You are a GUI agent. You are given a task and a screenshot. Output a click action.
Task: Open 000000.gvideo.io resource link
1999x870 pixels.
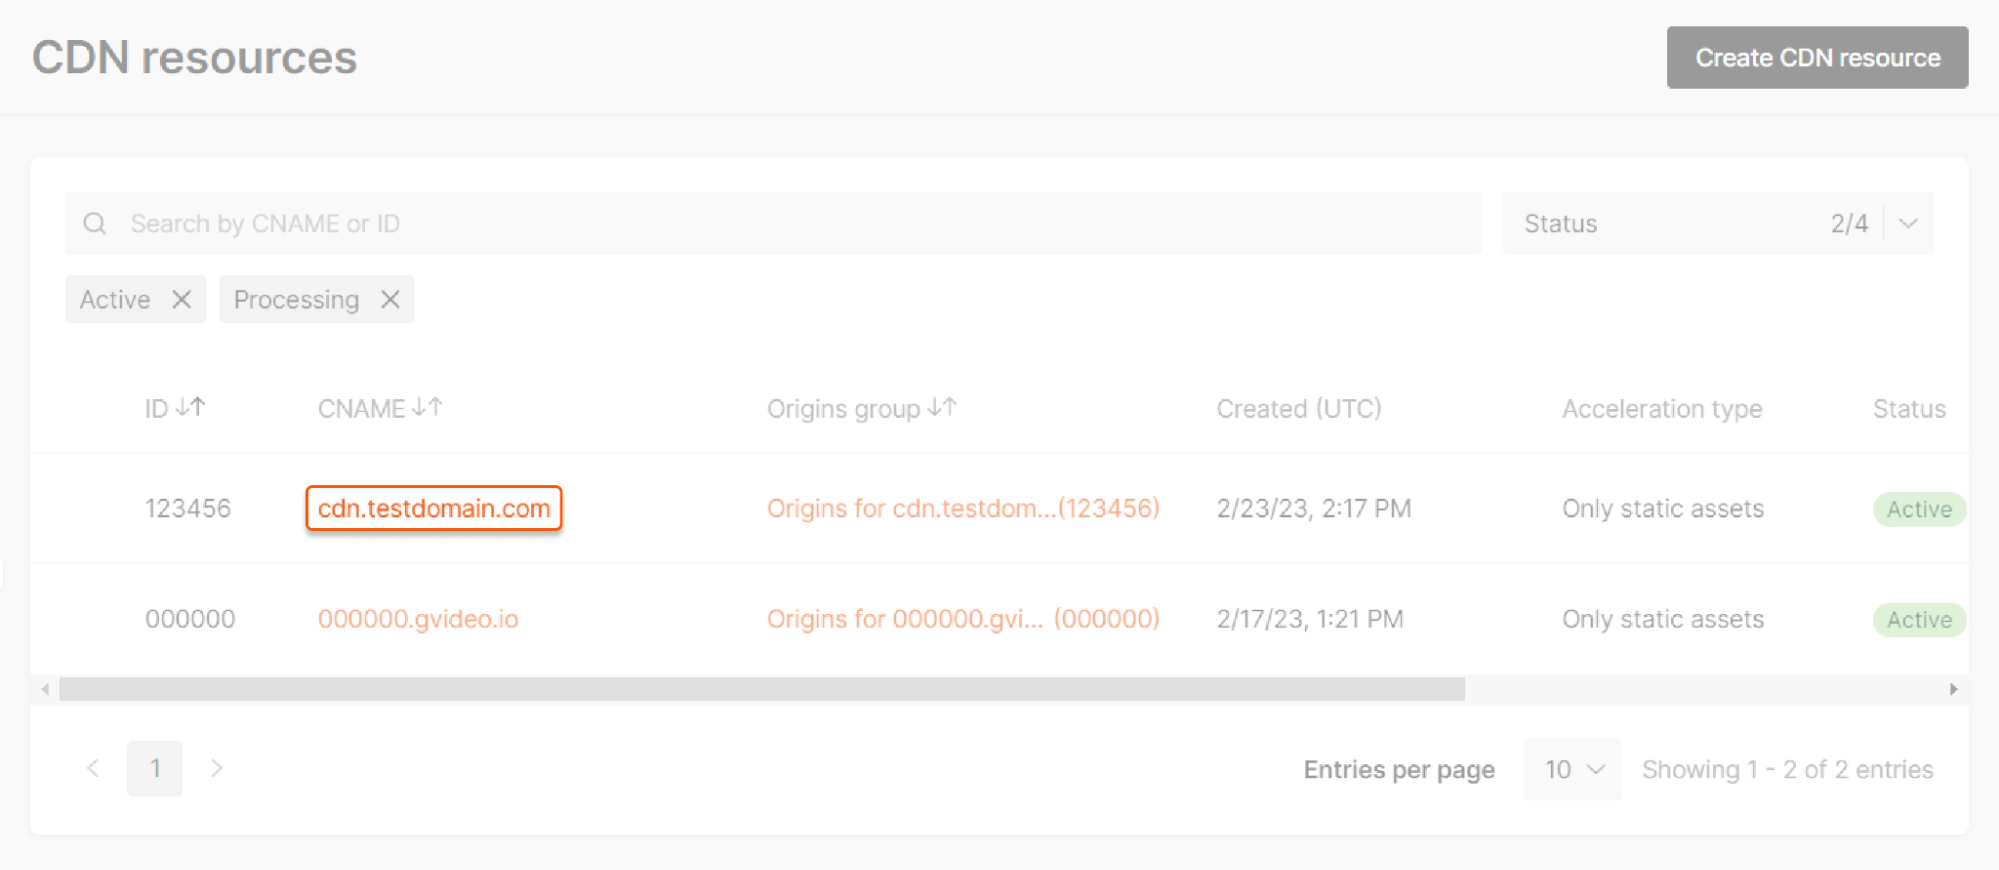pyautogui.click(x=418, y=619)
